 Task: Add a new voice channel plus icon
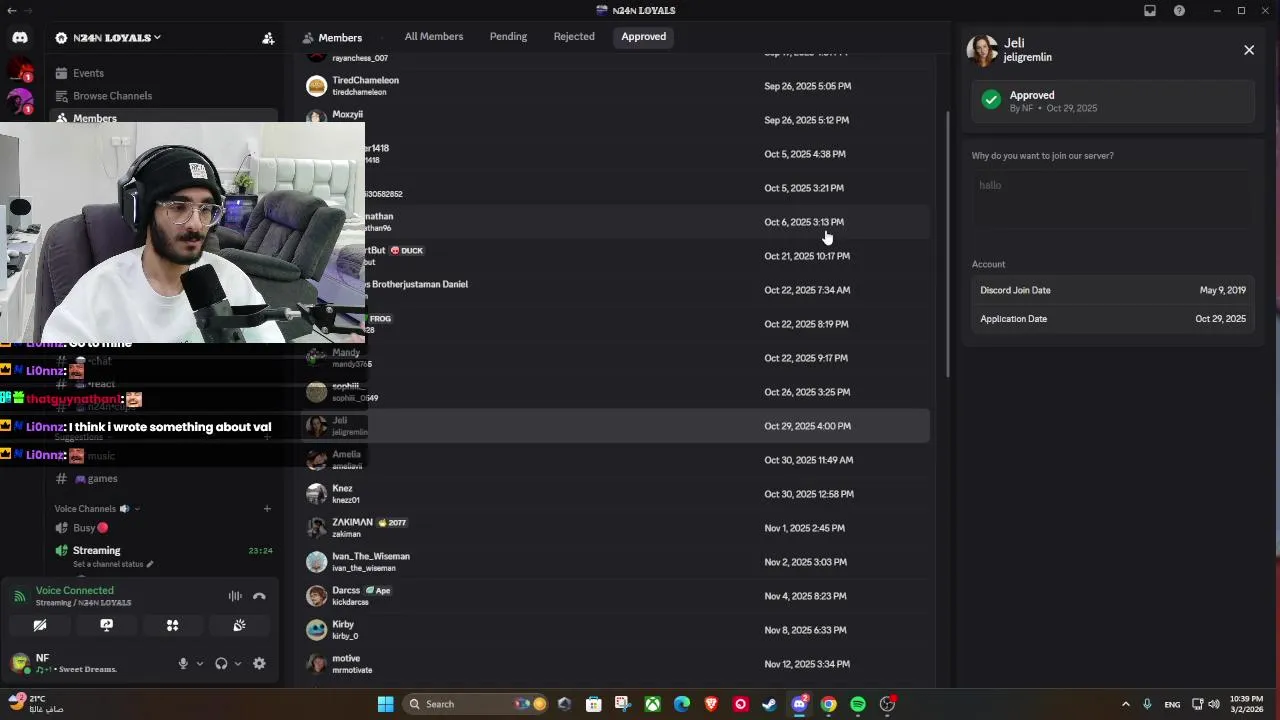tap(267, 509)
